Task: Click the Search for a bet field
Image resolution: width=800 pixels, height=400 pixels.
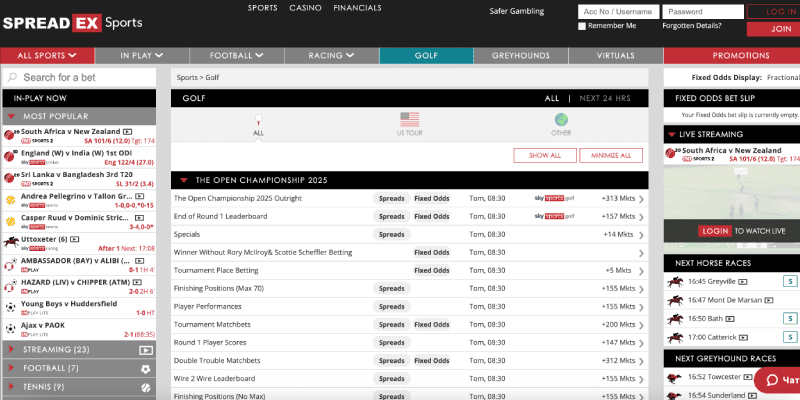Action: click(79, 78)
